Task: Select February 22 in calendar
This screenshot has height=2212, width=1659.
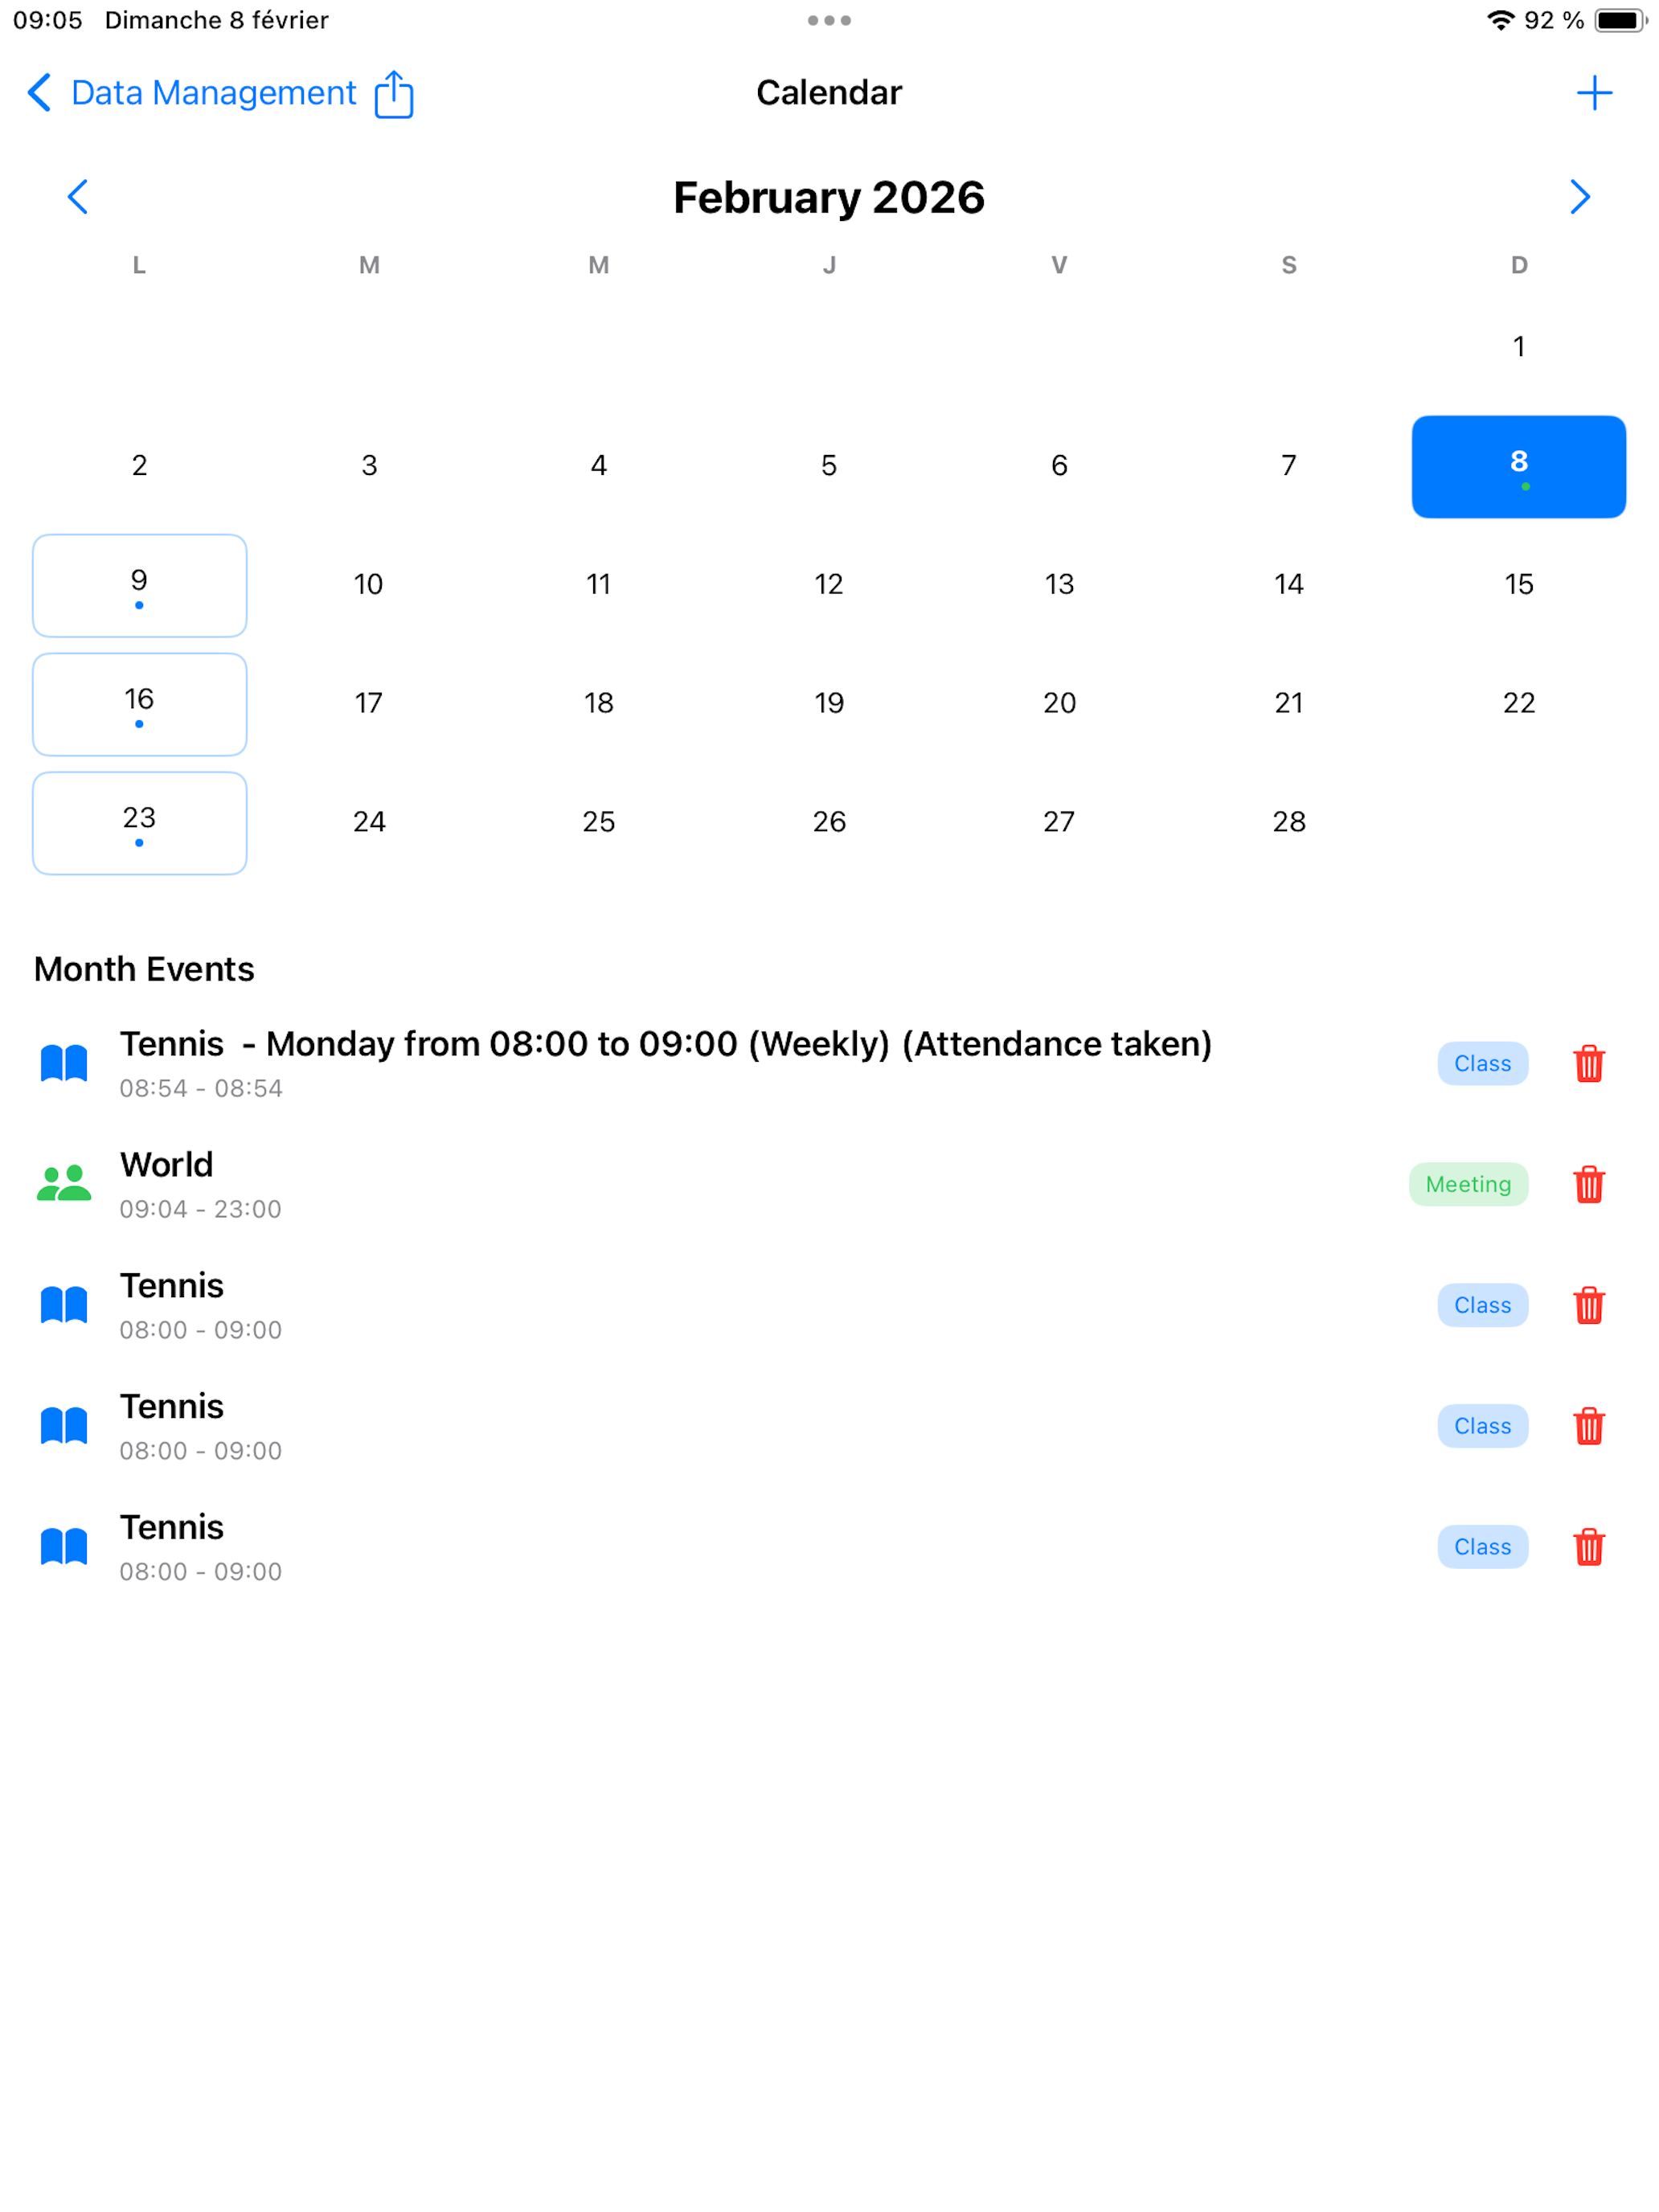Action: tap(1518, 704)
